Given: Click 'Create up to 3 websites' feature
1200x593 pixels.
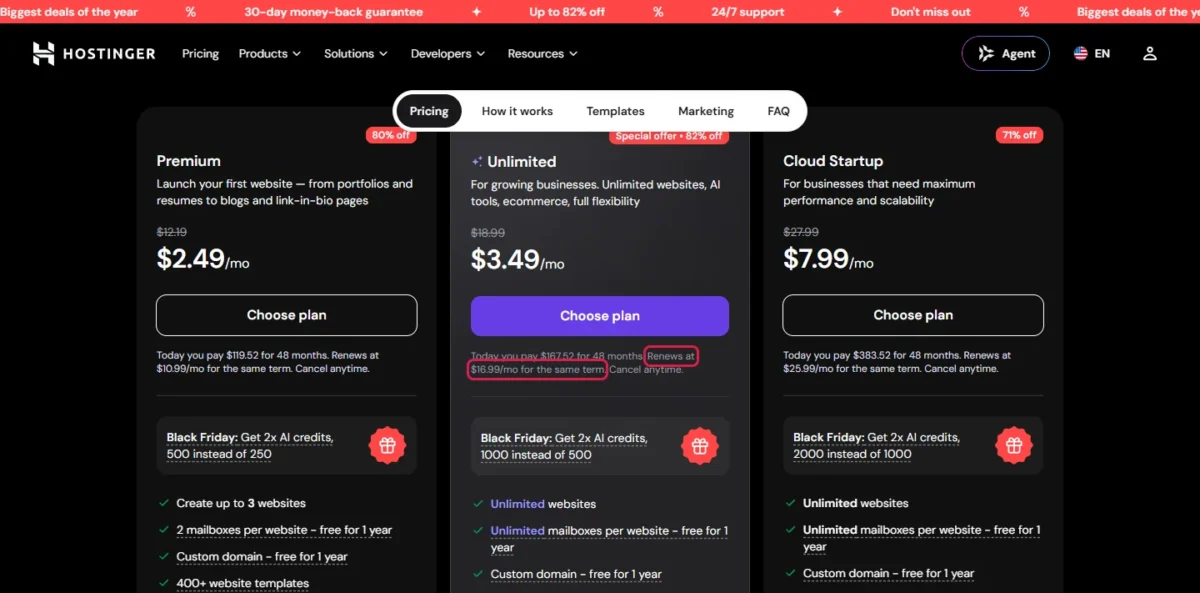Looking at the screenshot, I should (241, 503).
